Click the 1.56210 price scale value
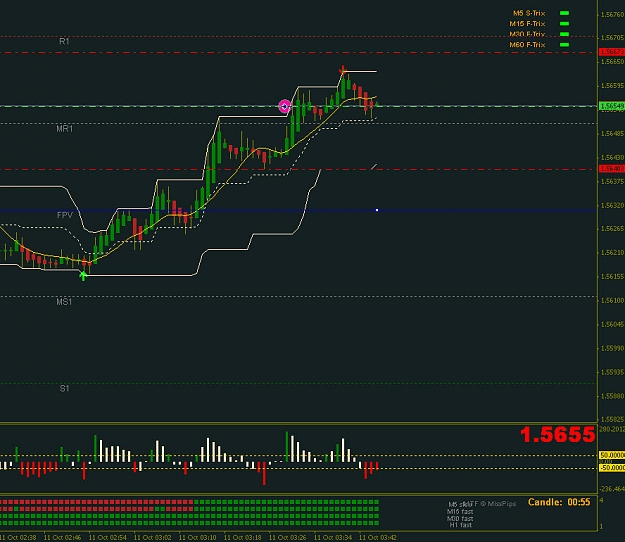The image size is (625, 542). coord(612,253)
